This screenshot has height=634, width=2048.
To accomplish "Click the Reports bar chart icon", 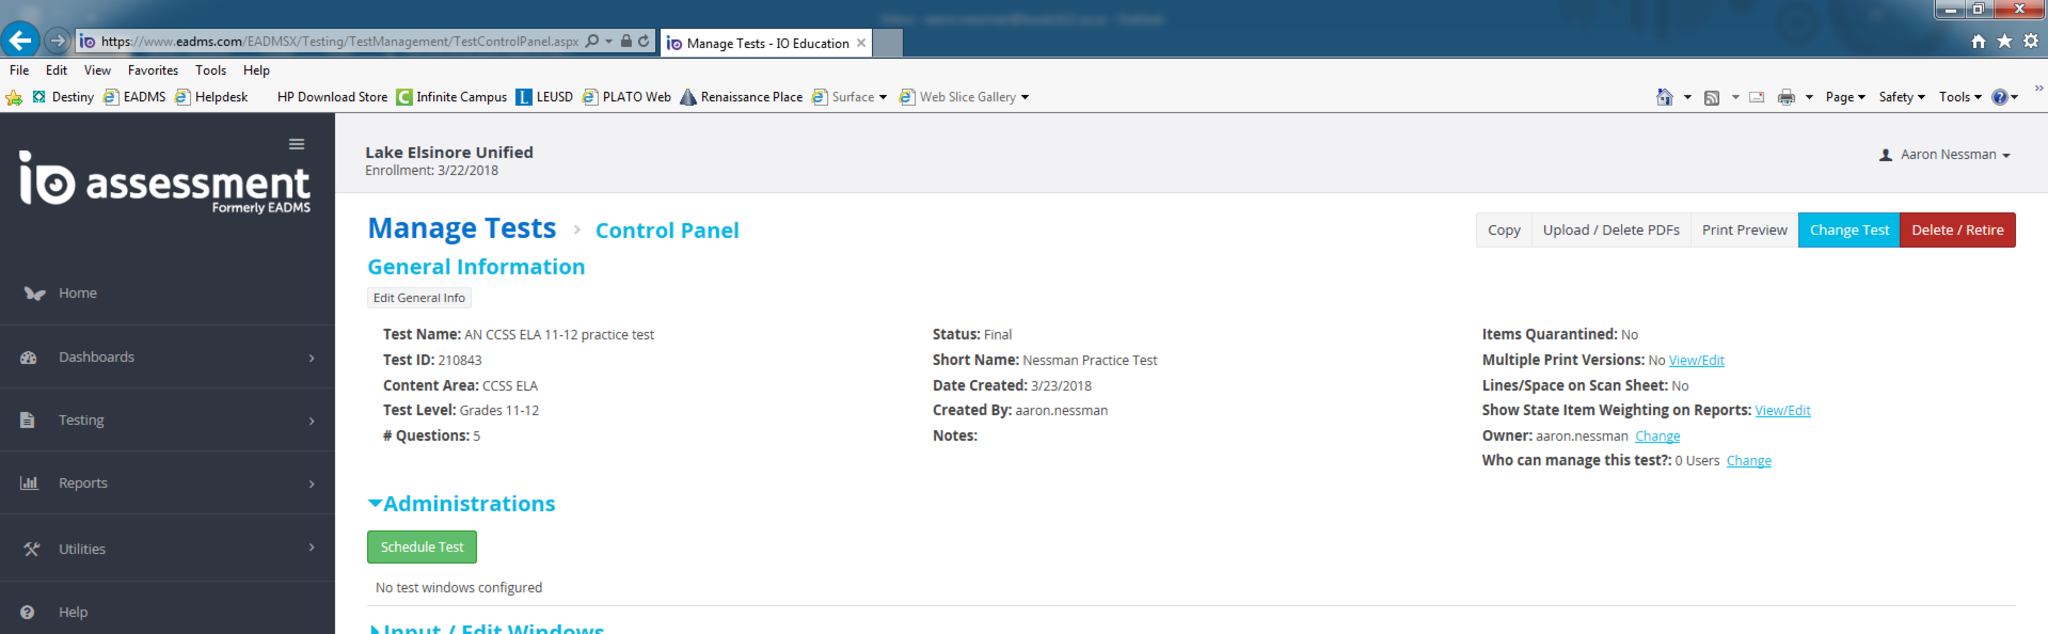I will pos(29,483).
